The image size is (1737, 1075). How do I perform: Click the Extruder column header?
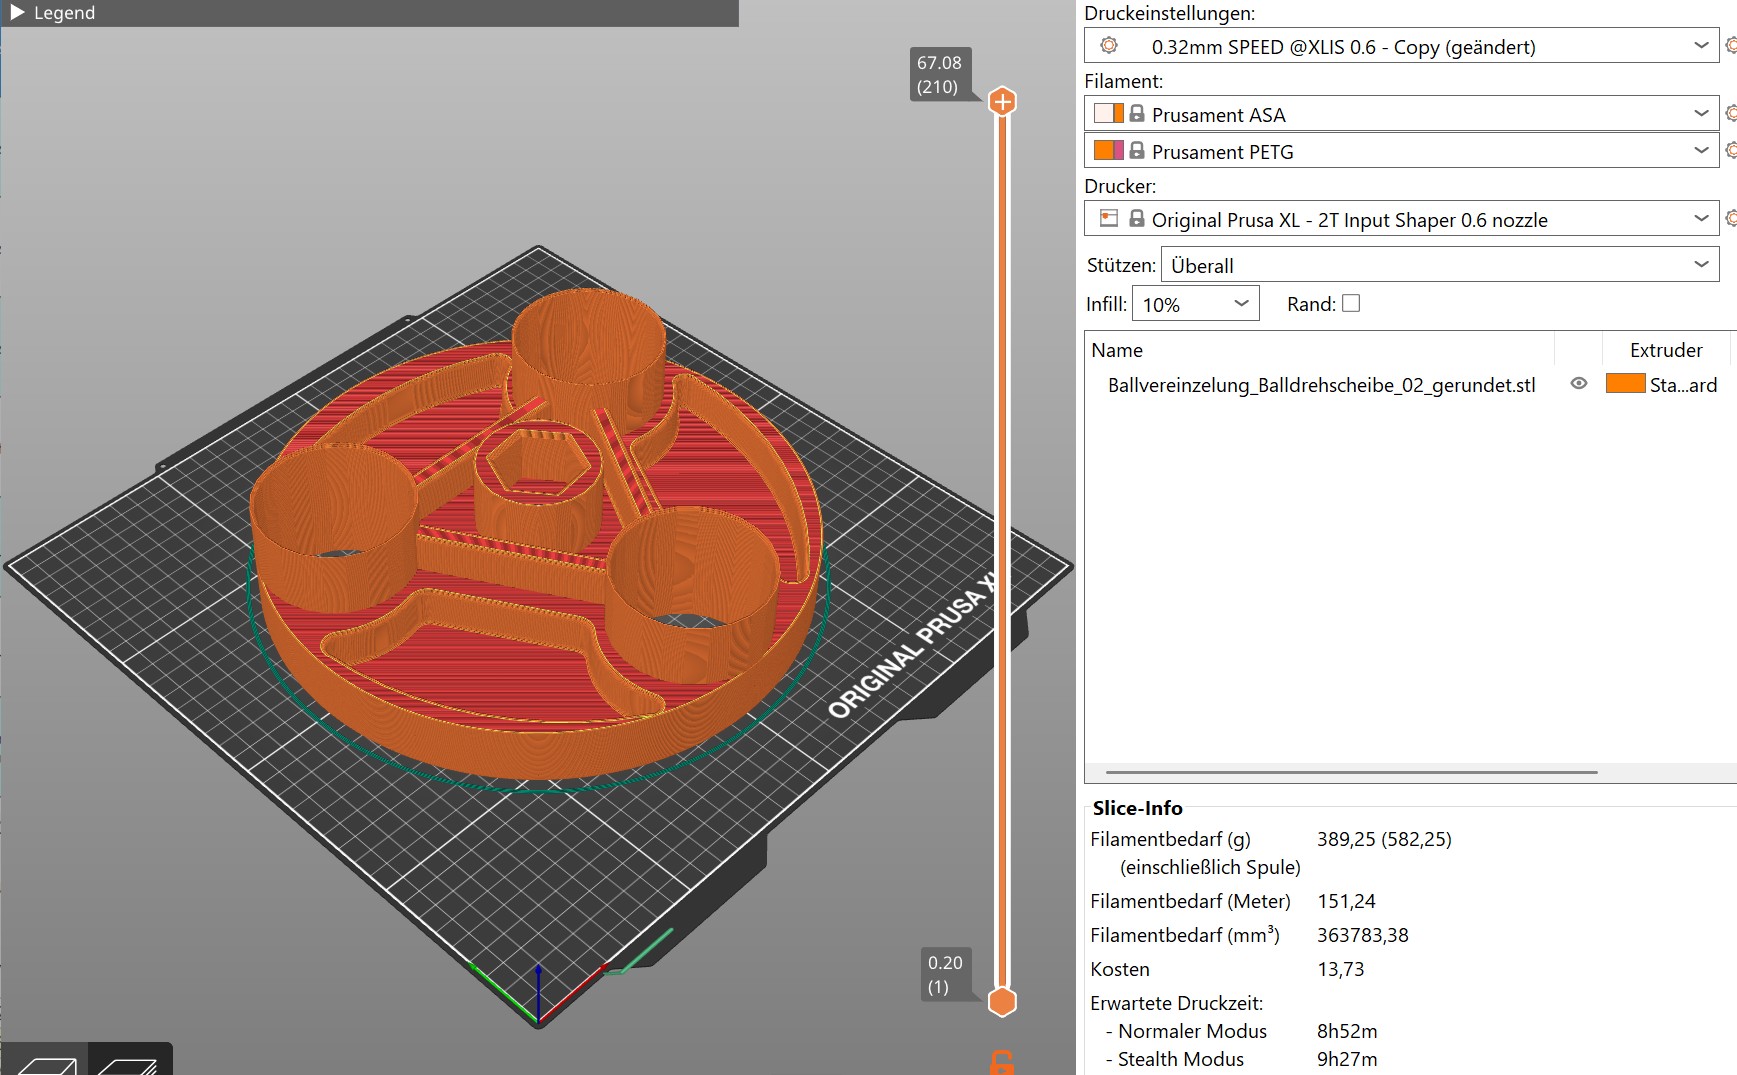1666,350
